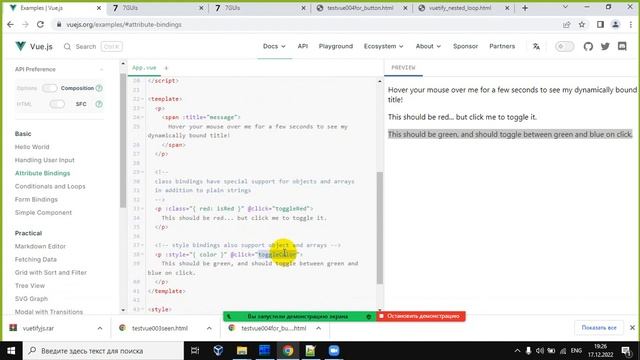Image resolution: width=640 pixels, height=360 pixels.
Task: Show hidden system tray icons
Action: [517, 351]
